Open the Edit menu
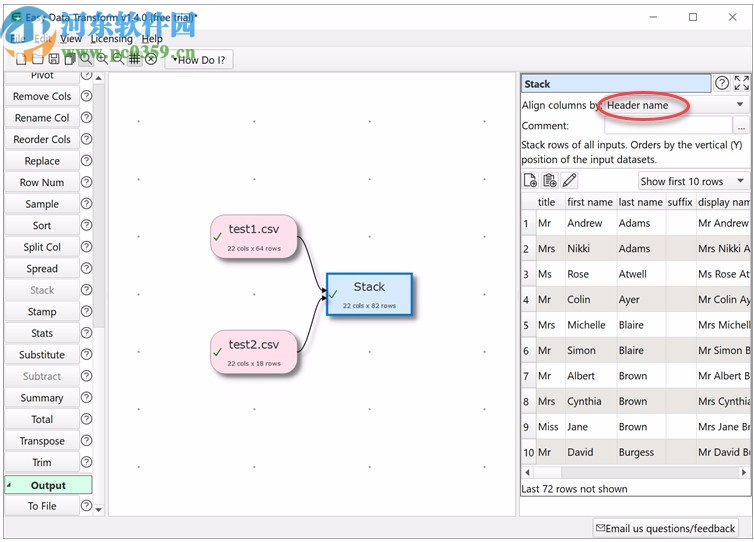The height and width of the screenshot is (542, 754). [x=43, y=38]
